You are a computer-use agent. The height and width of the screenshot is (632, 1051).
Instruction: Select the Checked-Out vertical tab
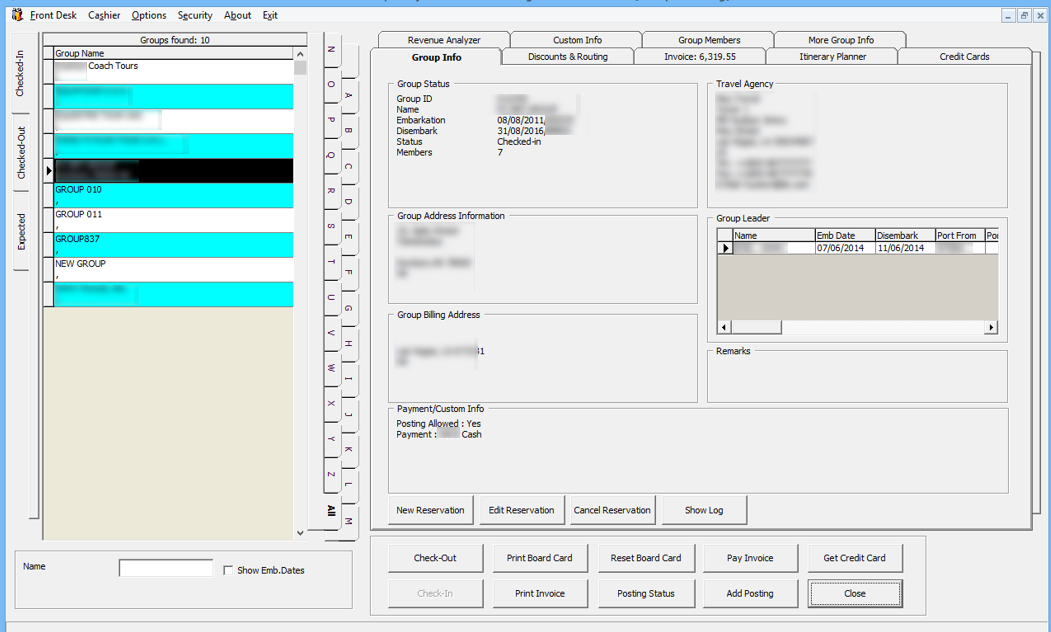[21, 152]
